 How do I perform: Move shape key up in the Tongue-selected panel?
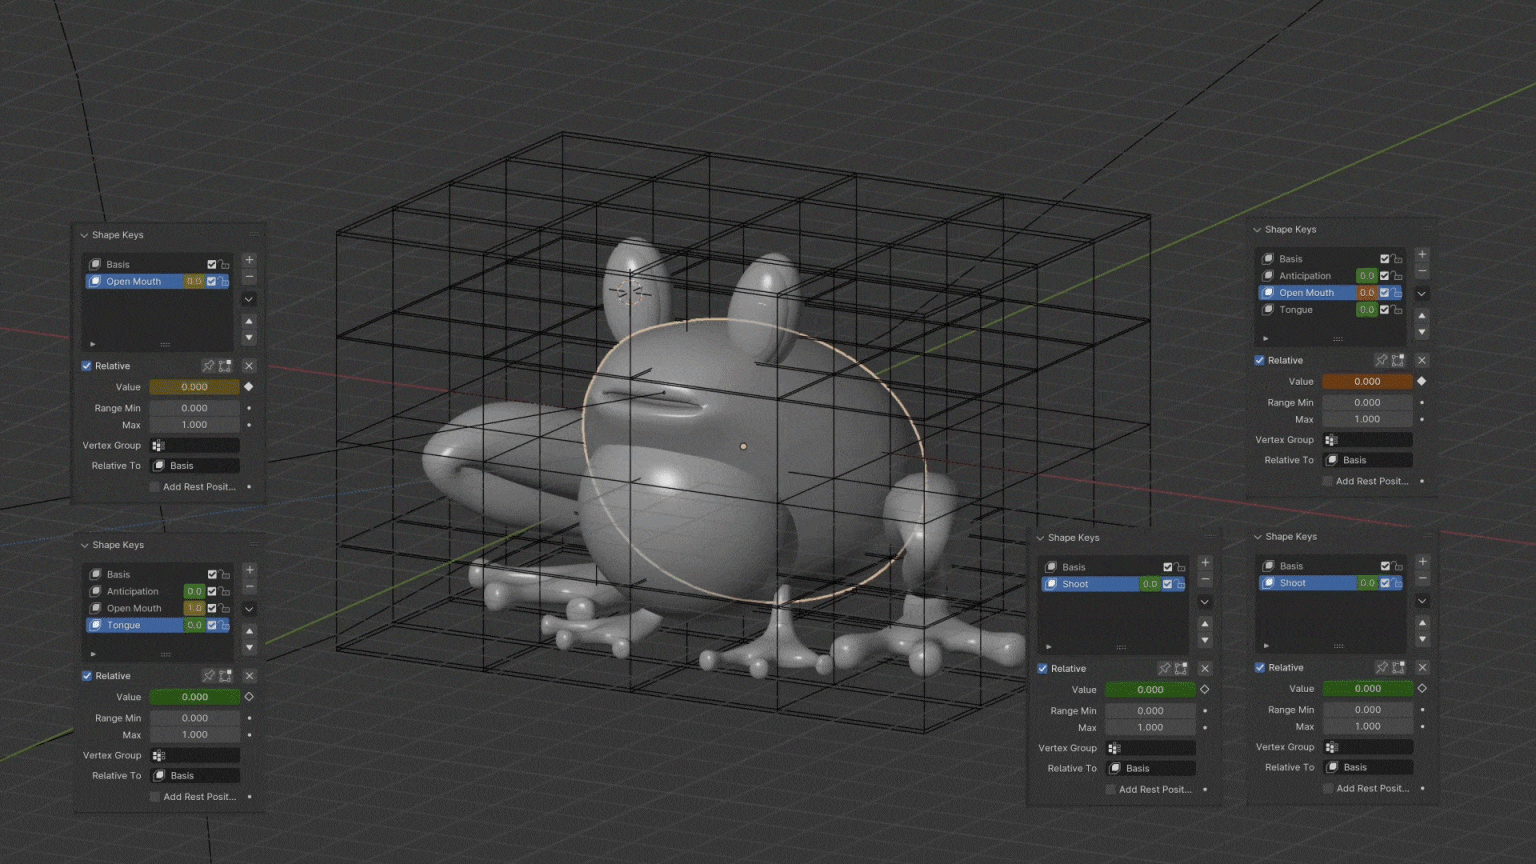click(250, 631)
